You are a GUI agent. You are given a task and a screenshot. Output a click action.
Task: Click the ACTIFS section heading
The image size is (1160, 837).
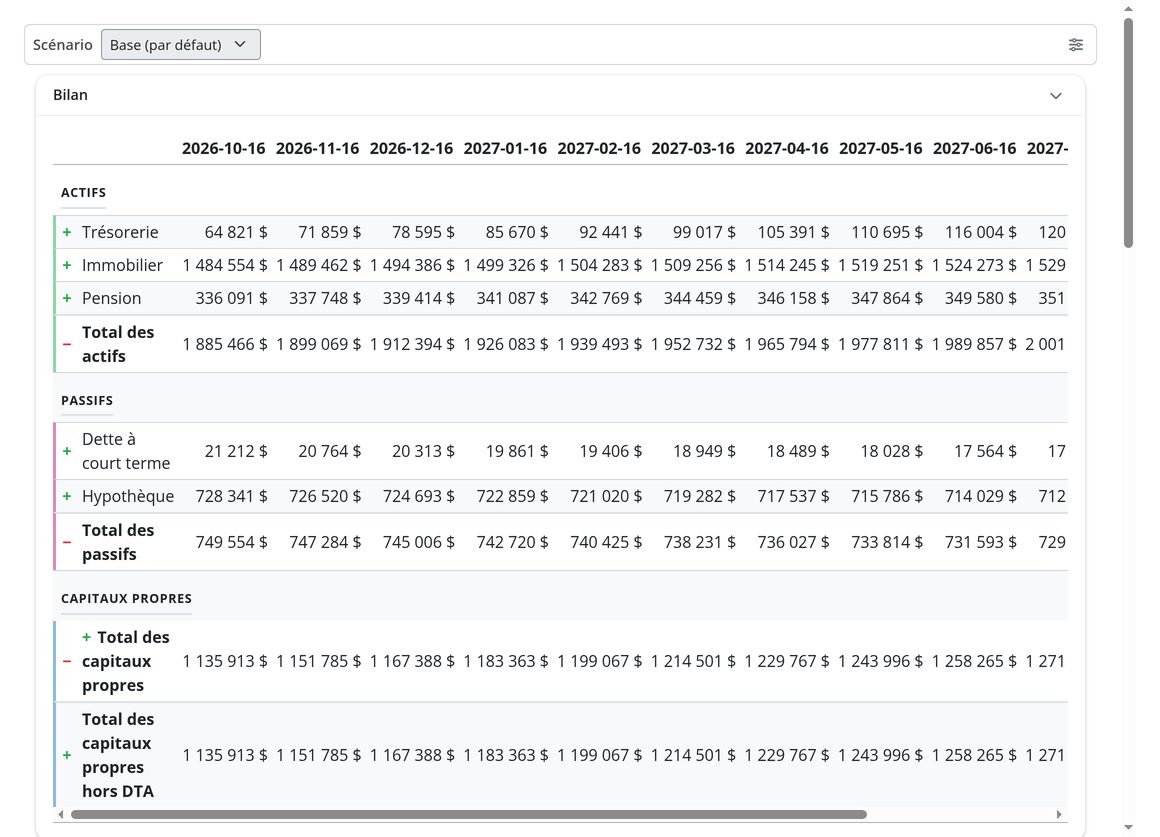tap(84, 192)
